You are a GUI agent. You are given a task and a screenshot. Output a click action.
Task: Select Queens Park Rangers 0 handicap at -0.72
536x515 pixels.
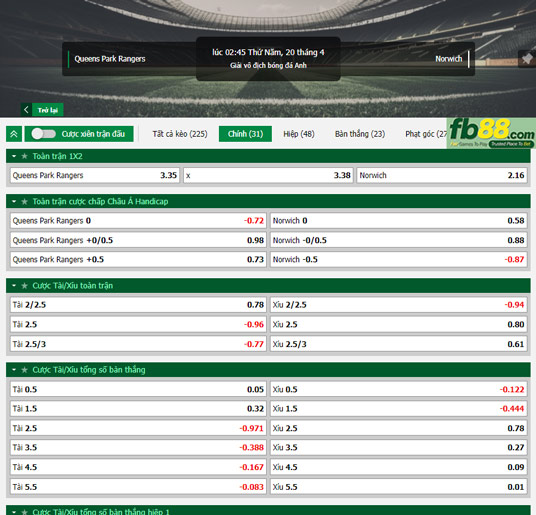tap(138, 221)
